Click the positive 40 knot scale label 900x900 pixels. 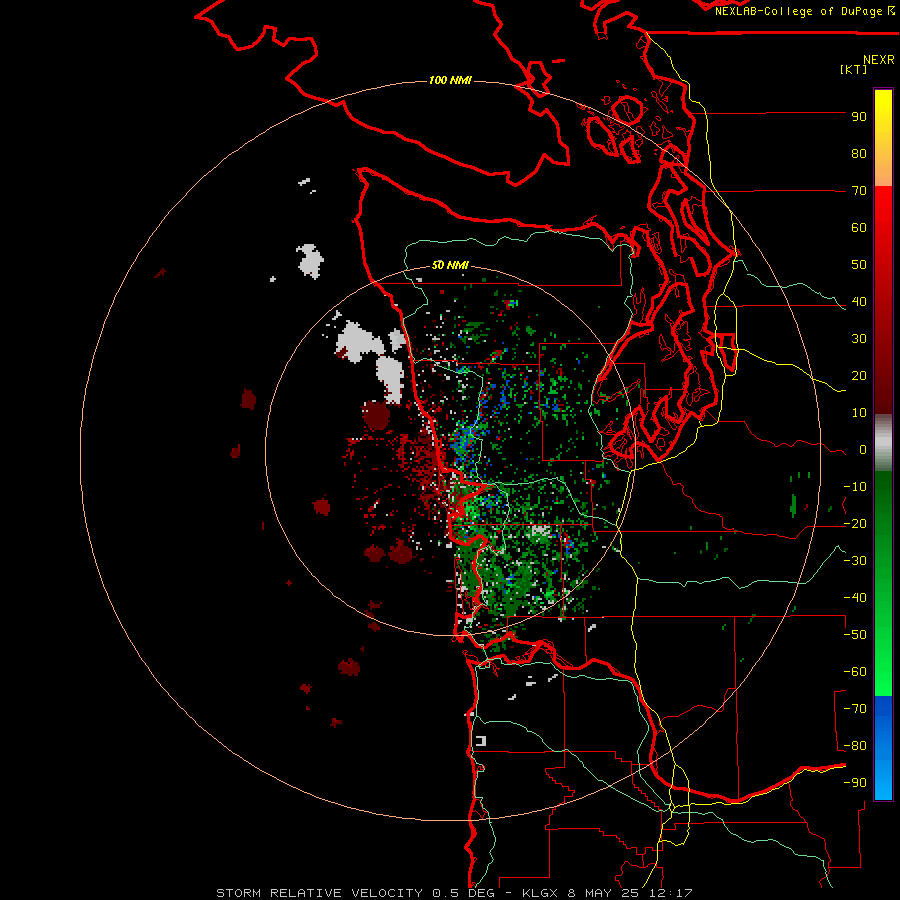tap(859, 302)
